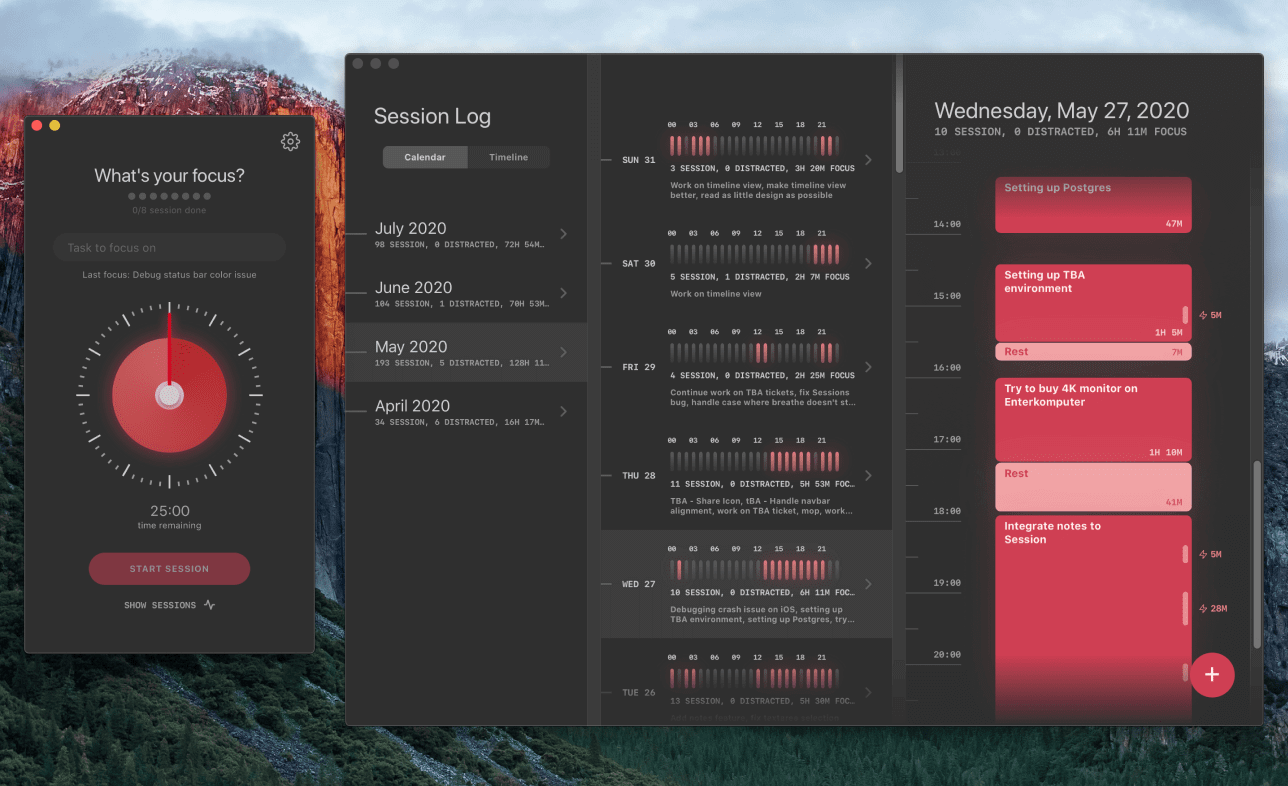Viewport: 1288px width, 786px height.
Task: Click the red timer dial
Action: (x=169, y=395)
